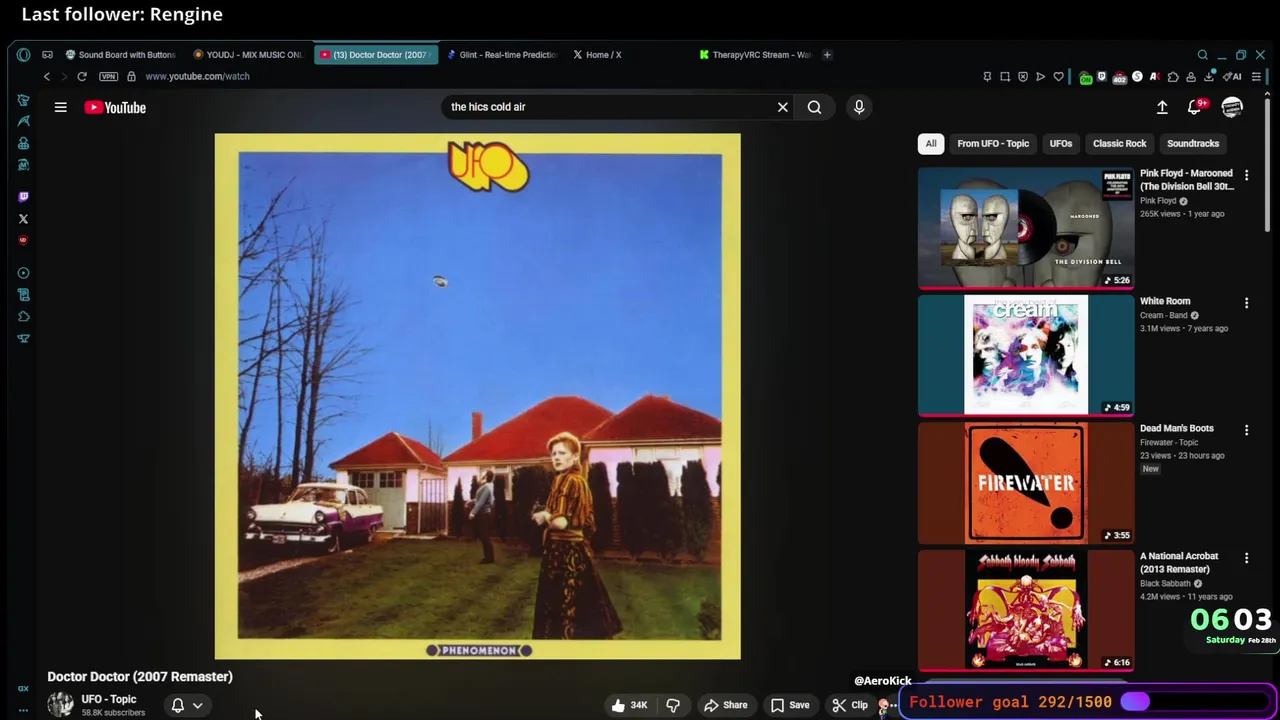Open the browser easy setup menu icon
Screen dimensions: 1280x720
coord(1257,76)
